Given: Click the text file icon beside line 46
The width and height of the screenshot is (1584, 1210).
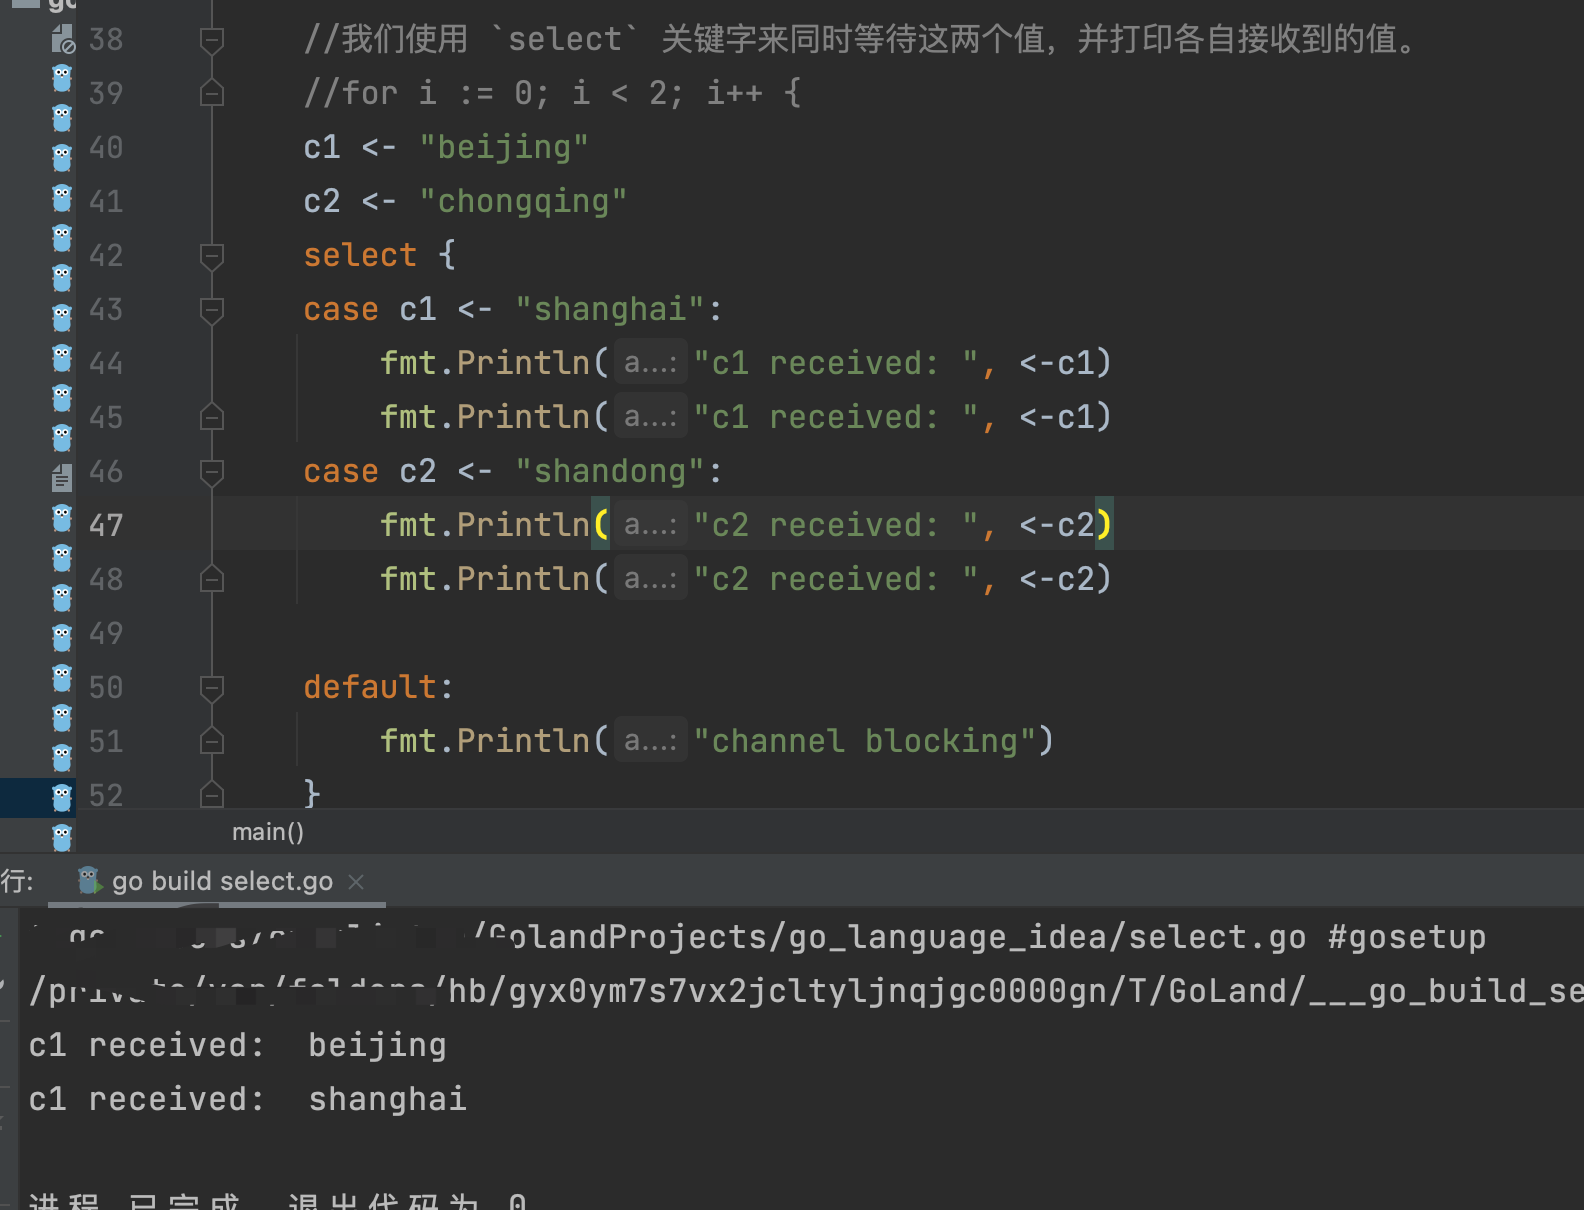Looking at the screenshot, I should (x=62, y=477).
